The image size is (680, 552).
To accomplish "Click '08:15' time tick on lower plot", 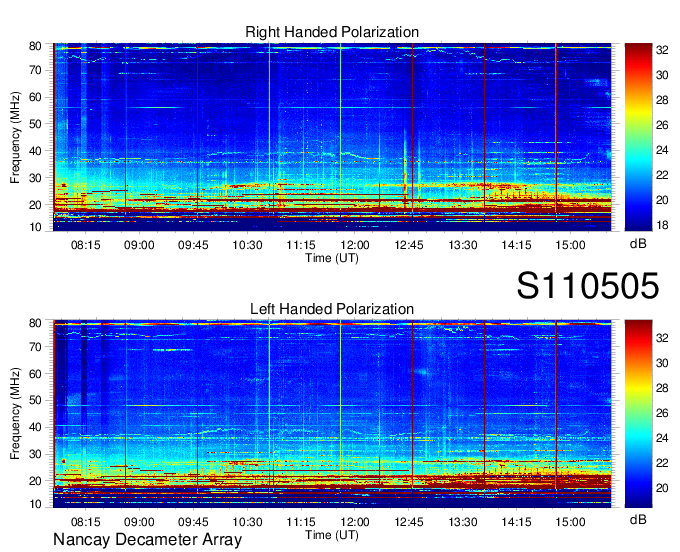I will [85, 522].
